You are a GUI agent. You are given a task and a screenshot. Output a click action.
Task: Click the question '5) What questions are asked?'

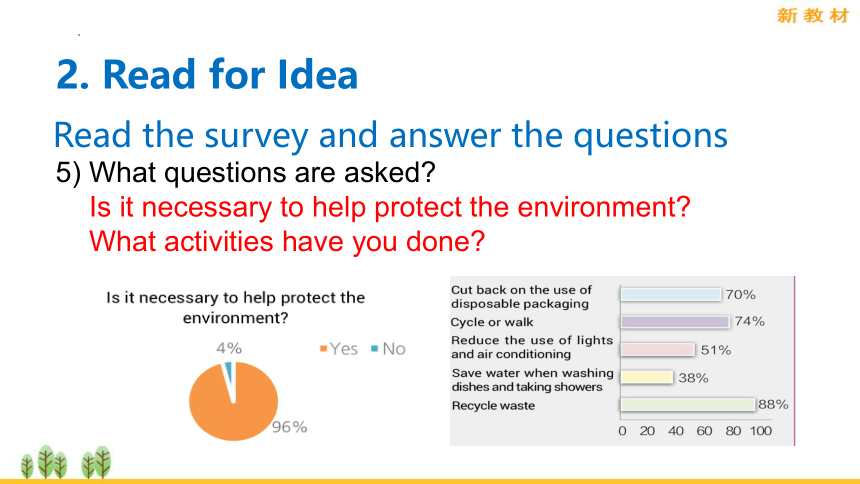click(246, 172)
